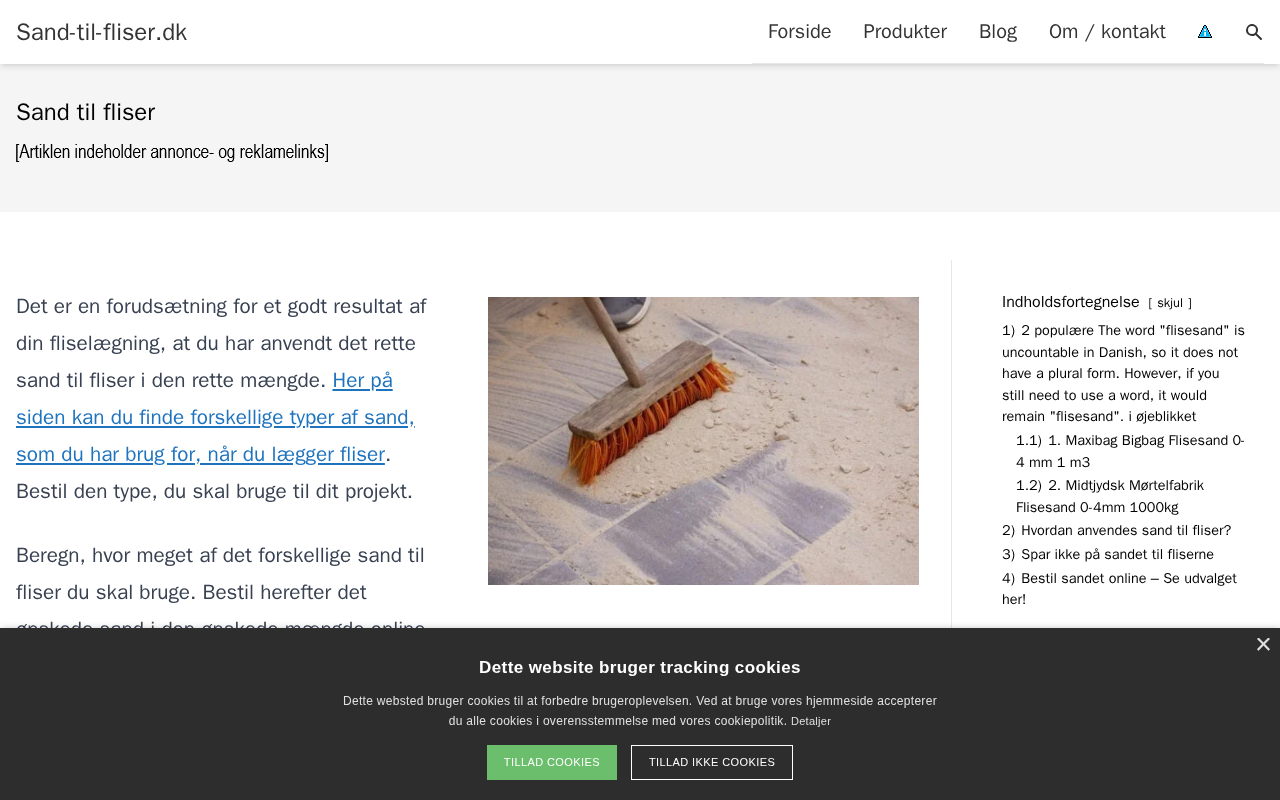Allow cookies with green TILLAD COOKIES button
Image resolution: width=1280 pixels, height=800 pixels.
pos(552,762)
